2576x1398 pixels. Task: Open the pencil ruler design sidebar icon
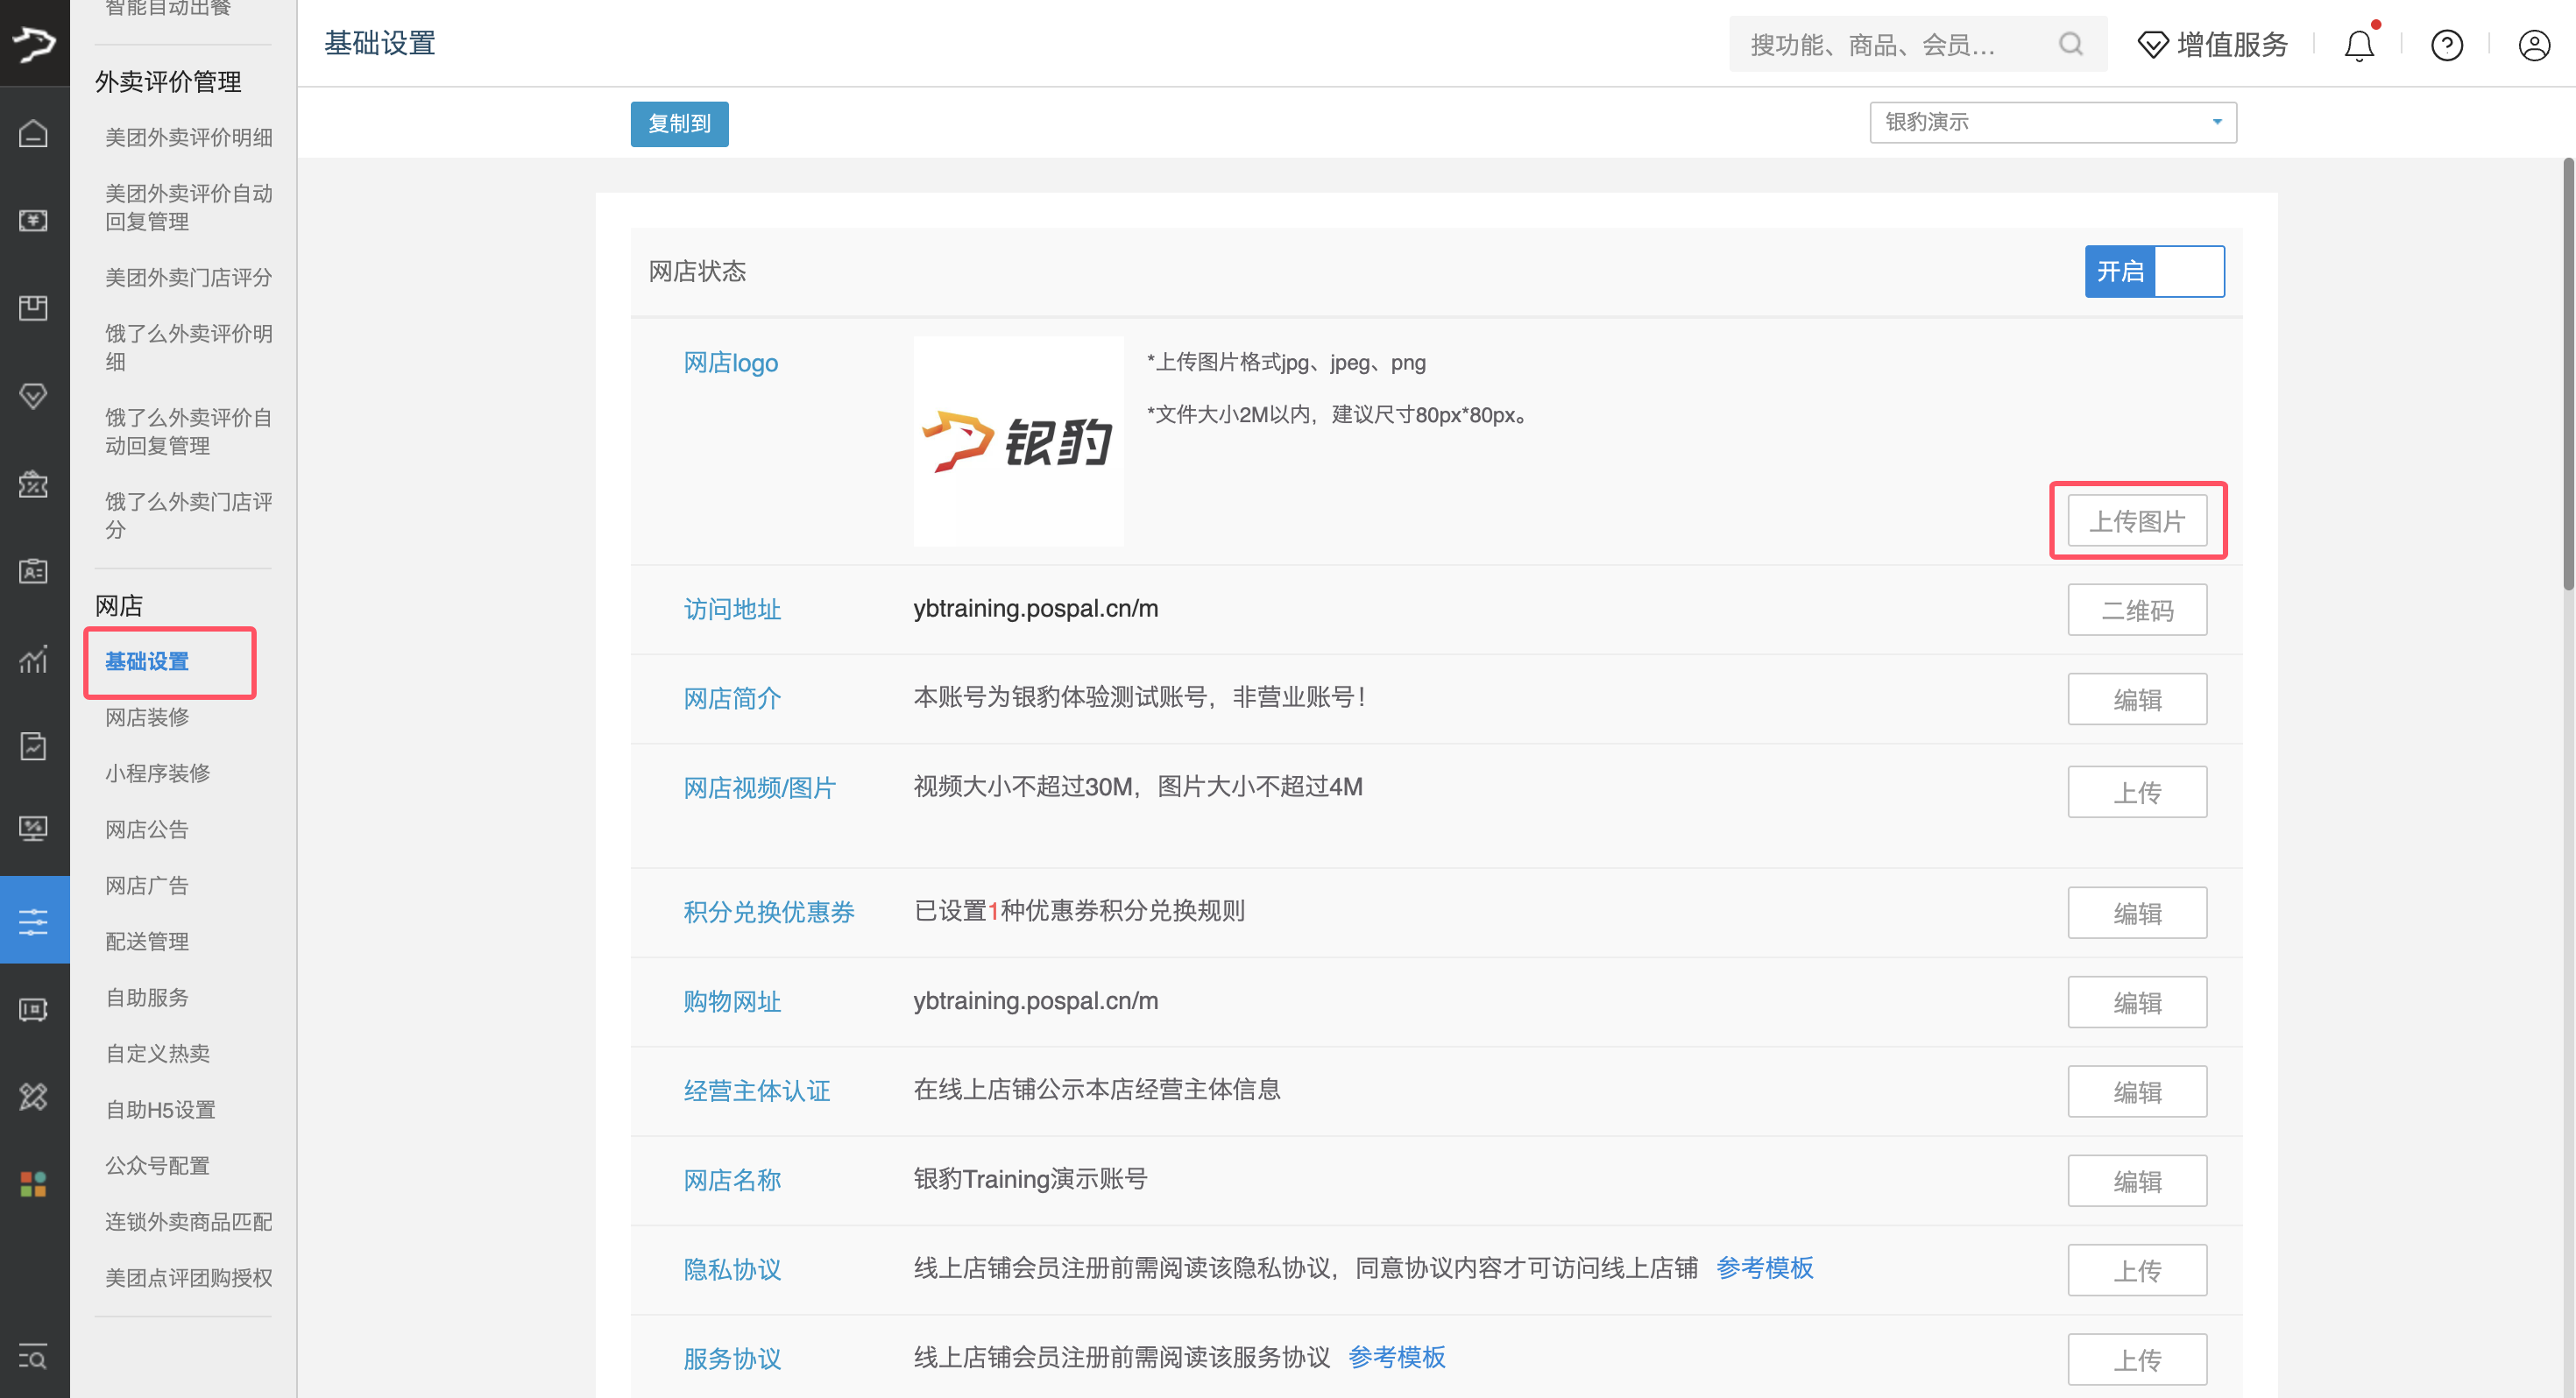(x=33, y=1097)
